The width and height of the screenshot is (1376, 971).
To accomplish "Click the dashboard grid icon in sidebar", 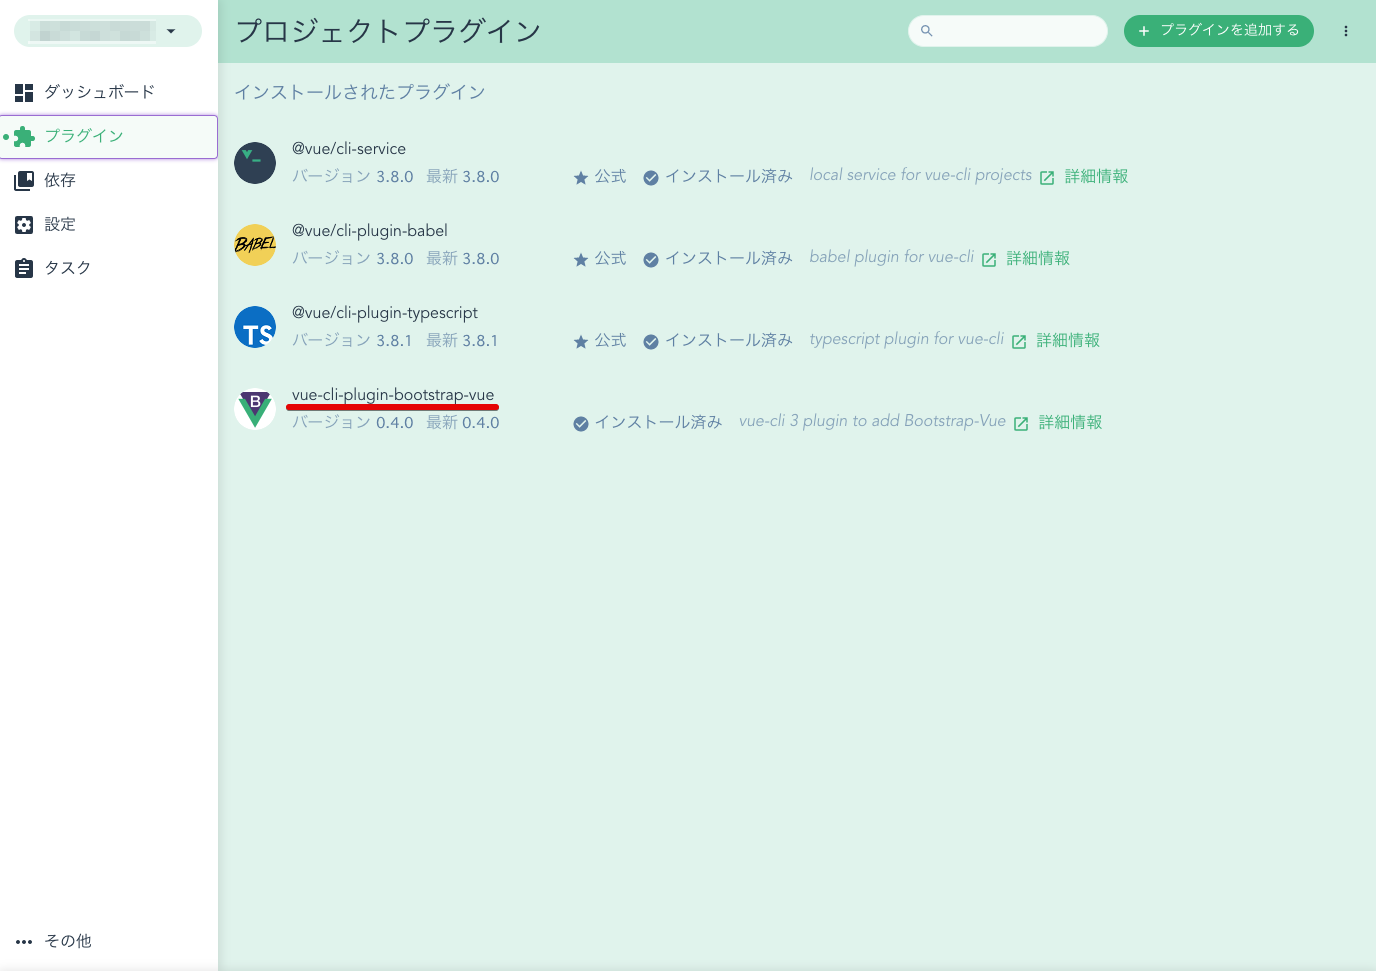I will tap(24, 93).
